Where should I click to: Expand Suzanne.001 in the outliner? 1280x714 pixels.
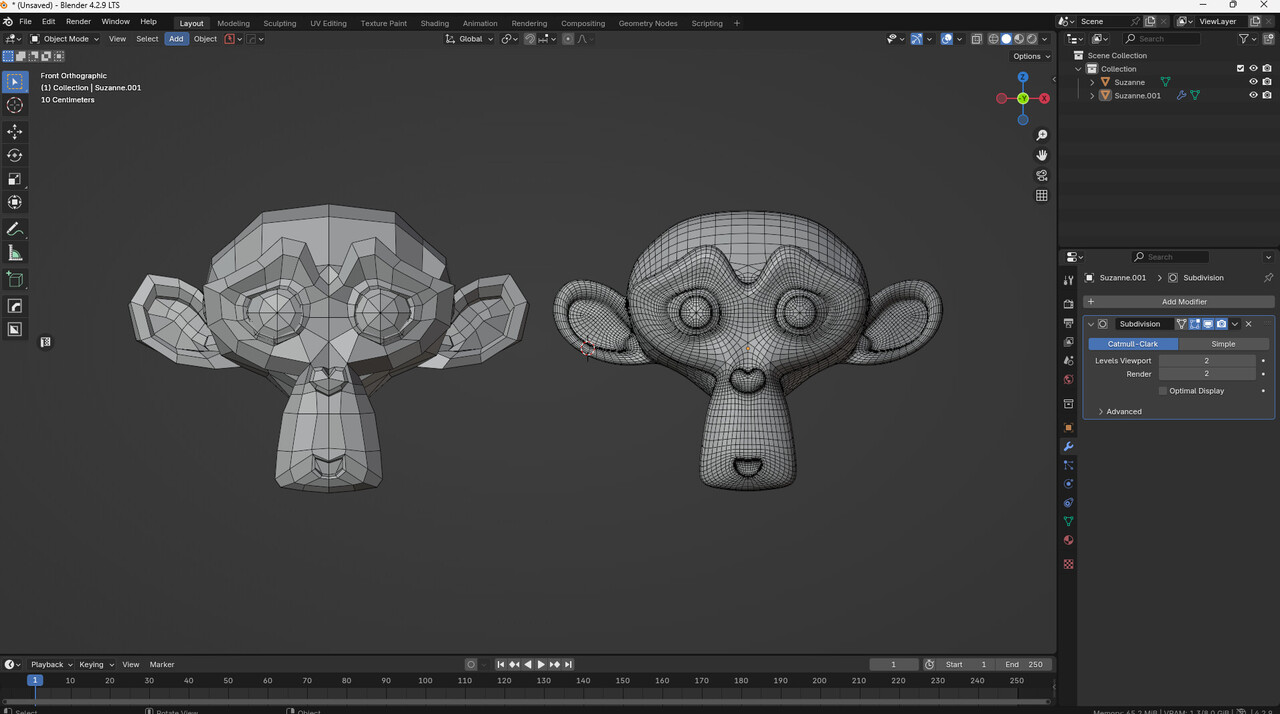(1092, 96)
